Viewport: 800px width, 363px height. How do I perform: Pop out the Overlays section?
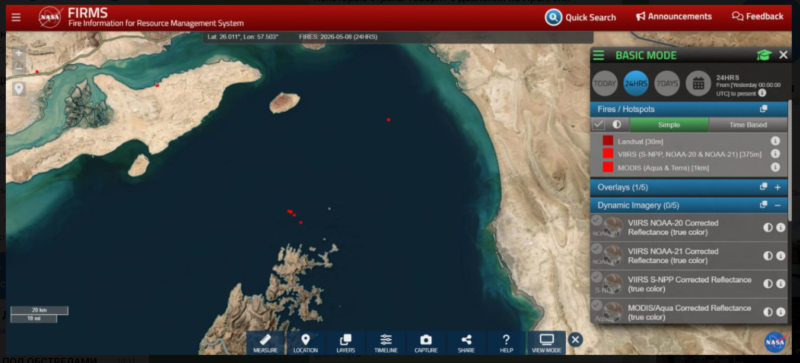pyautogui.click(x=763, y=187)
